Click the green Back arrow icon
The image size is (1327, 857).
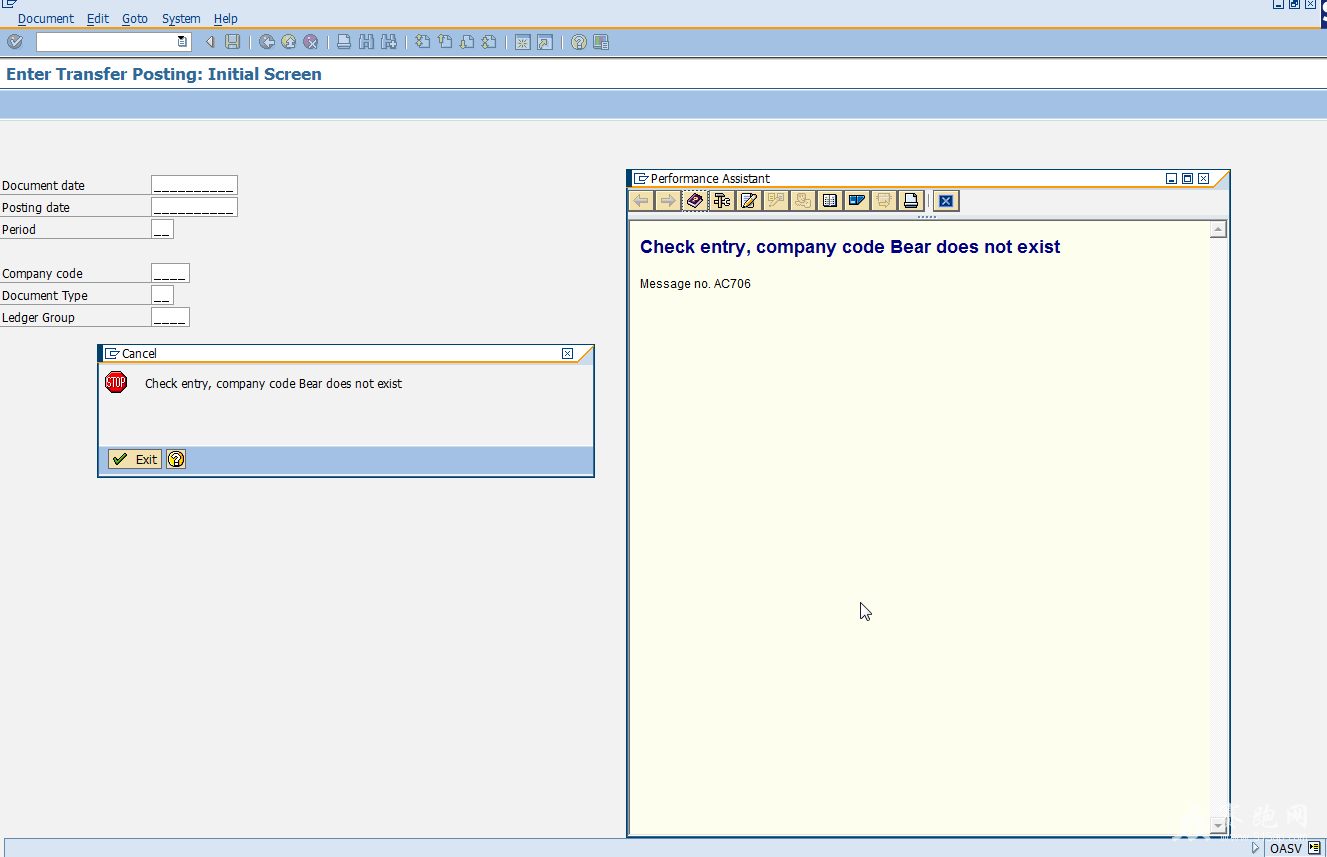267,42
